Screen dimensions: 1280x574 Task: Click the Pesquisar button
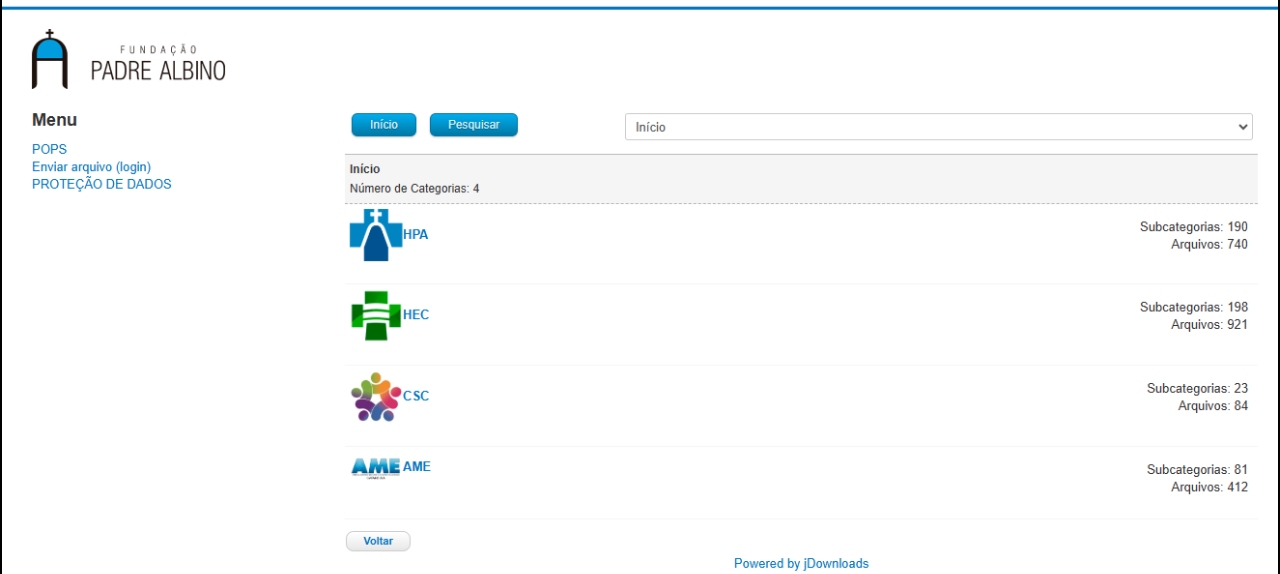pos(474,125)
